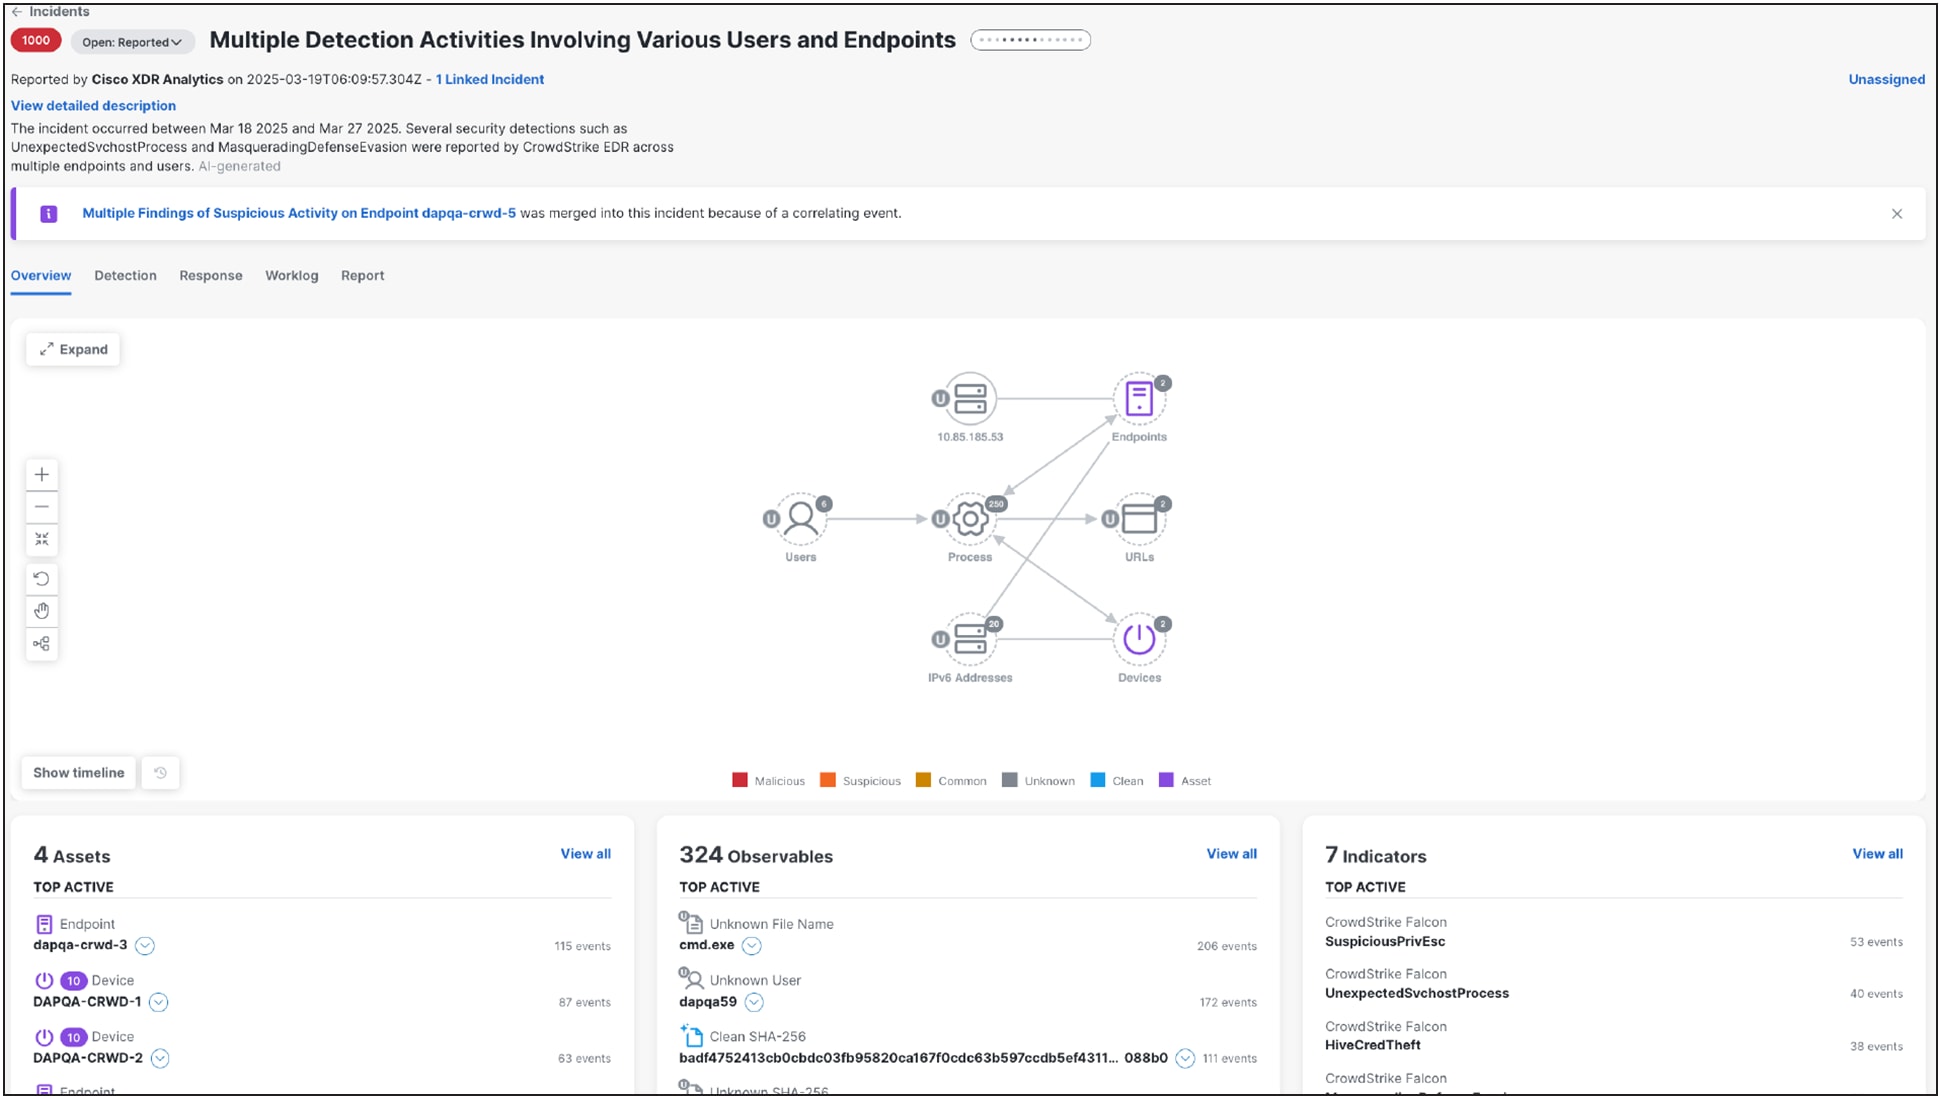Click the Suspicious orange legend swatch
Image resolution: width=1941 pixels, height=1099 pixels.
click(x=827, y=780)
